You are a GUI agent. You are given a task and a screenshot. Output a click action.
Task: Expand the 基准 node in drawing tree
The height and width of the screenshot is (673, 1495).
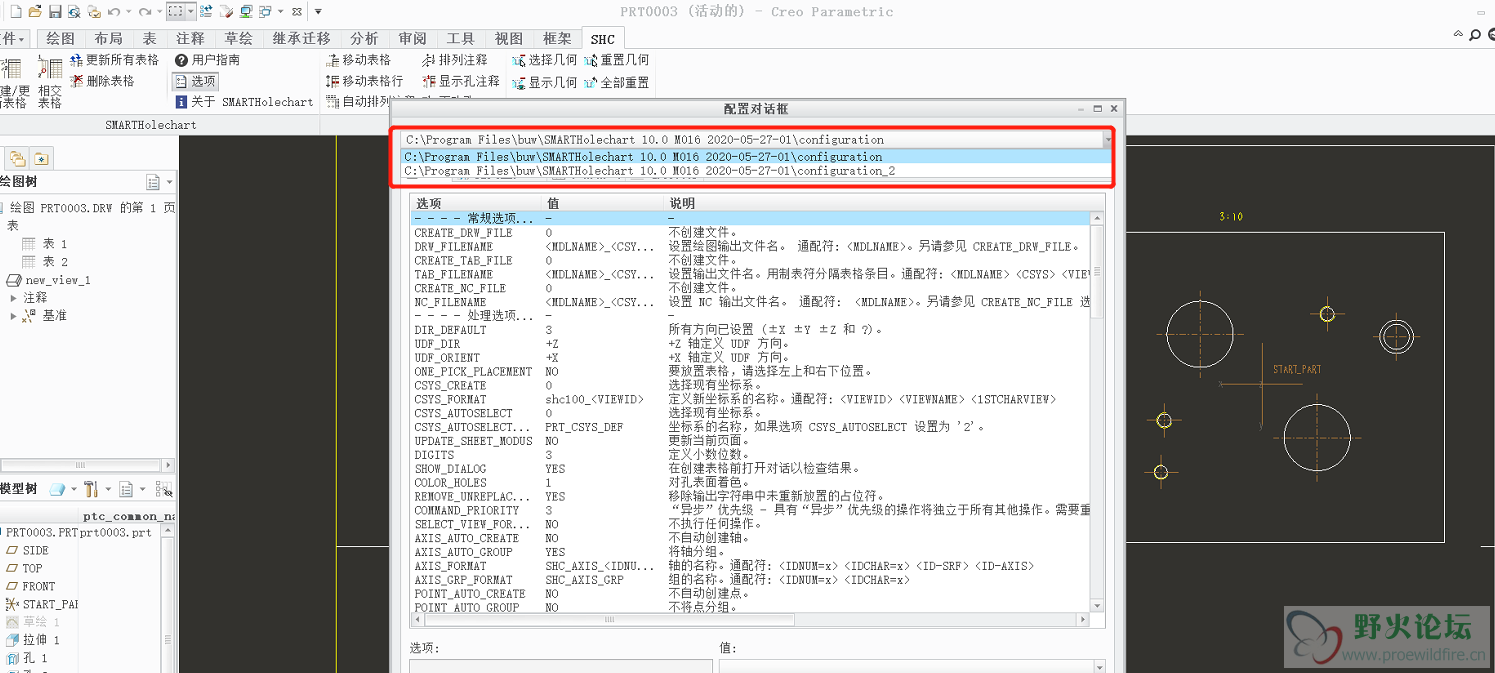[x=13, y=316]
